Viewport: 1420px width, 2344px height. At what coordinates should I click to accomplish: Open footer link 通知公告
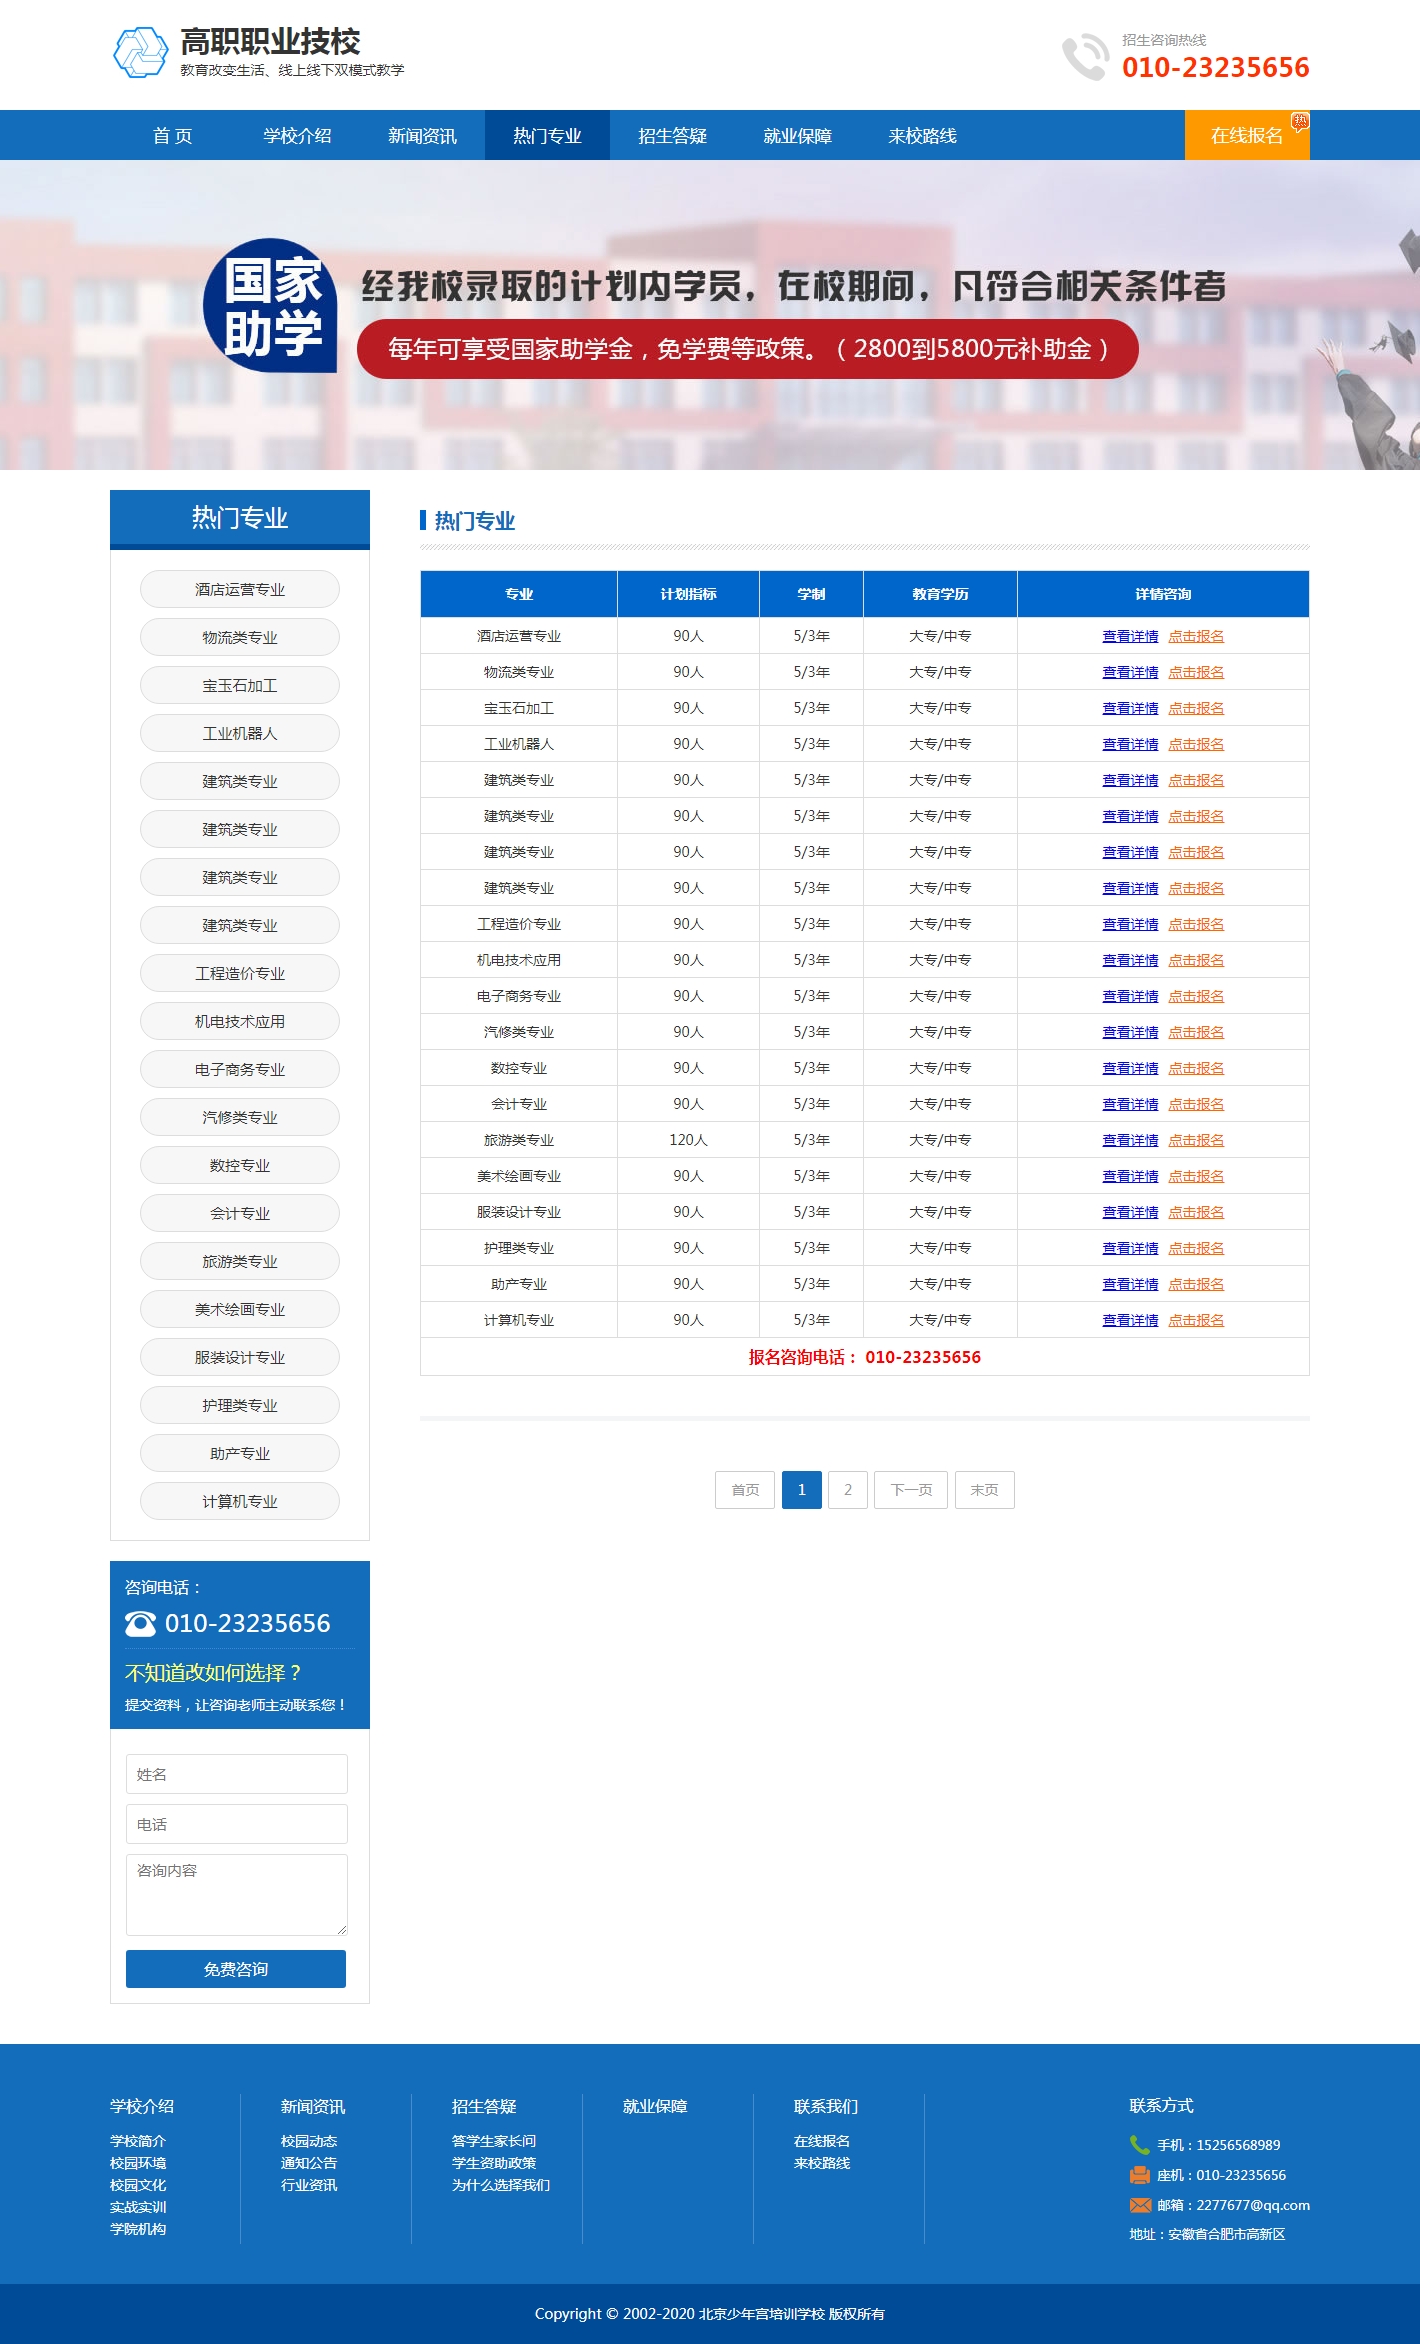309,2163
